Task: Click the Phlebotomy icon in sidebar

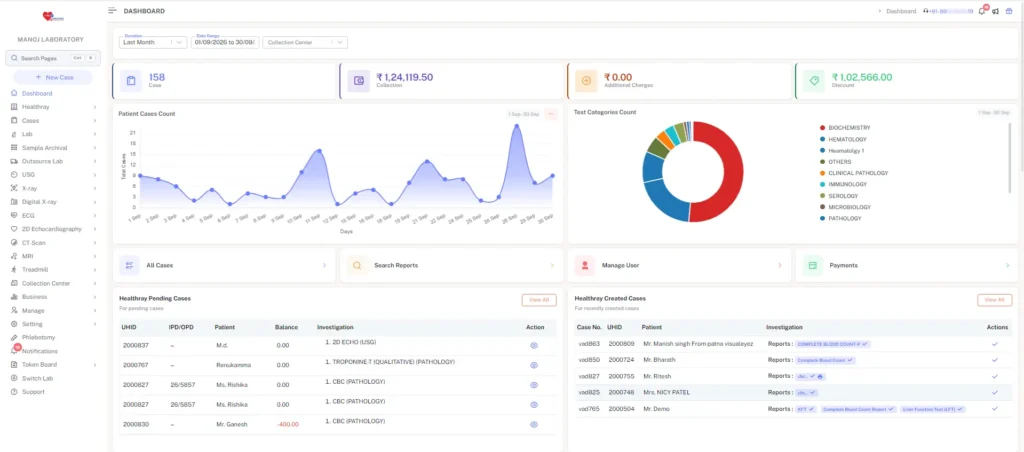Action: (x=14, y=337)
